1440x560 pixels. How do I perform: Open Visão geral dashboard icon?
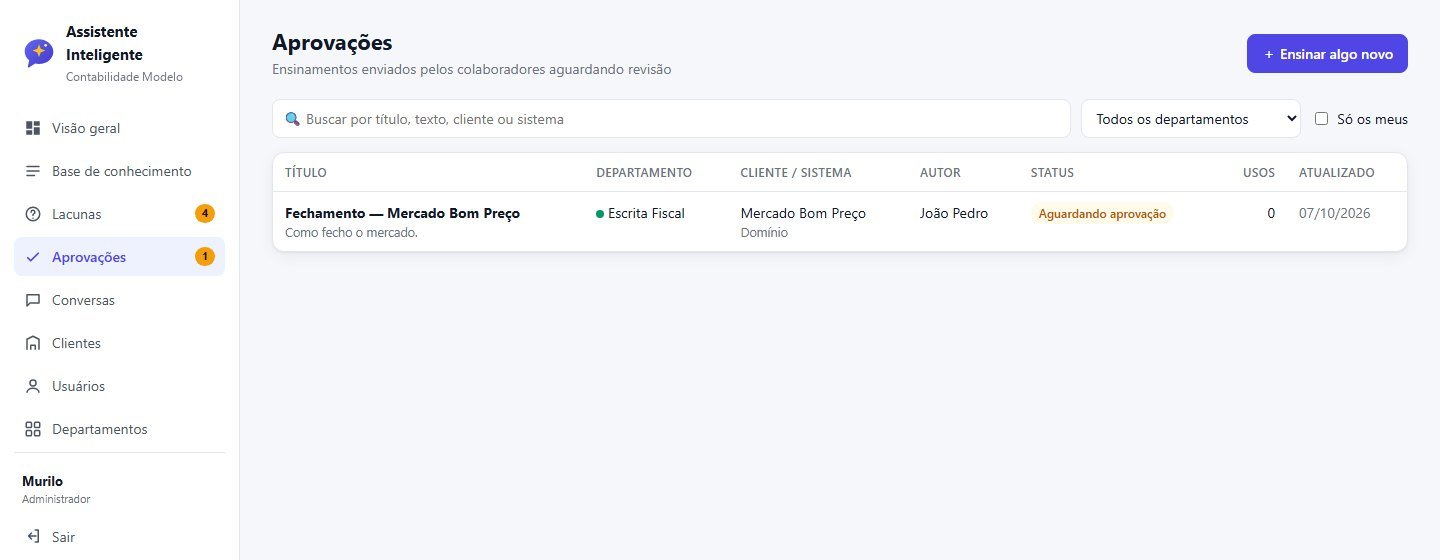(x=33, y=128)
